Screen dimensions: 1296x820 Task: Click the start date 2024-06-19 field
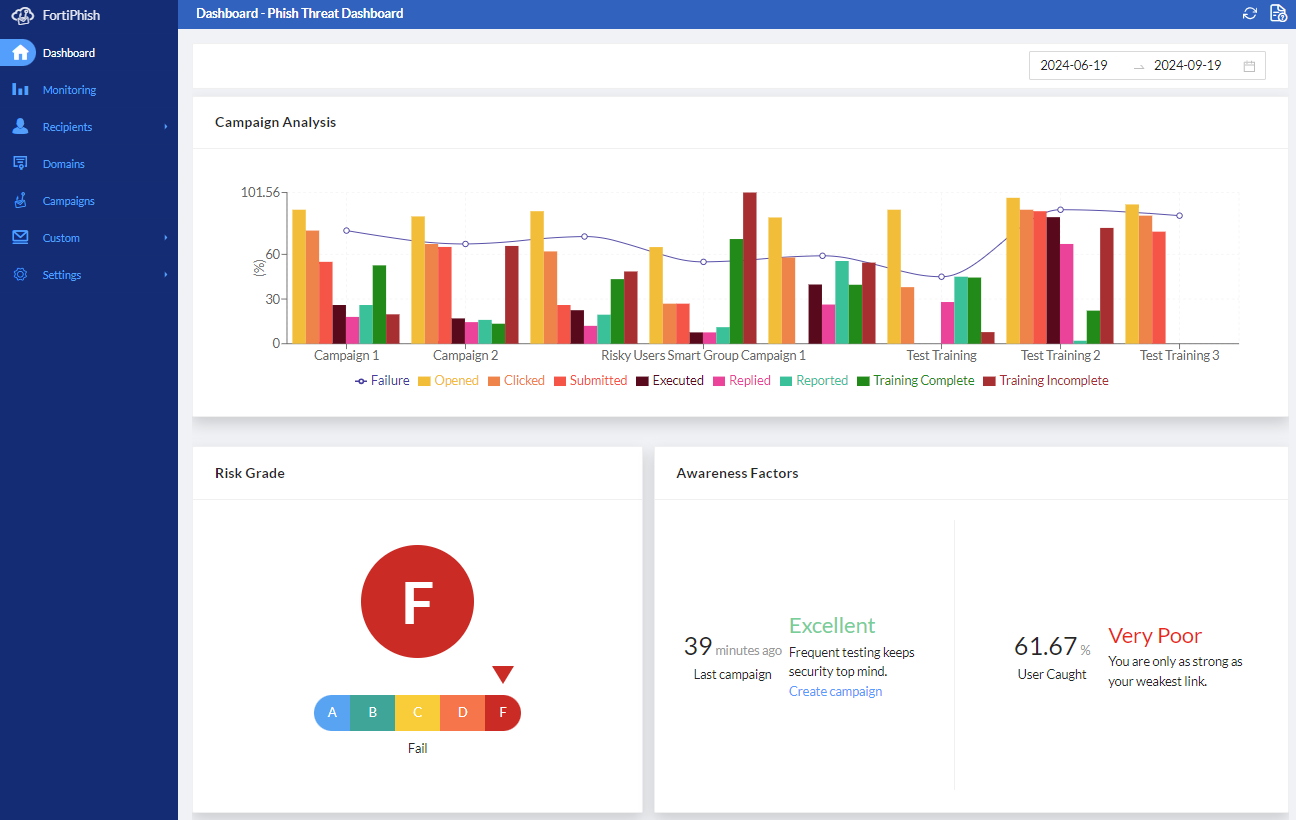pos(1074,66)
